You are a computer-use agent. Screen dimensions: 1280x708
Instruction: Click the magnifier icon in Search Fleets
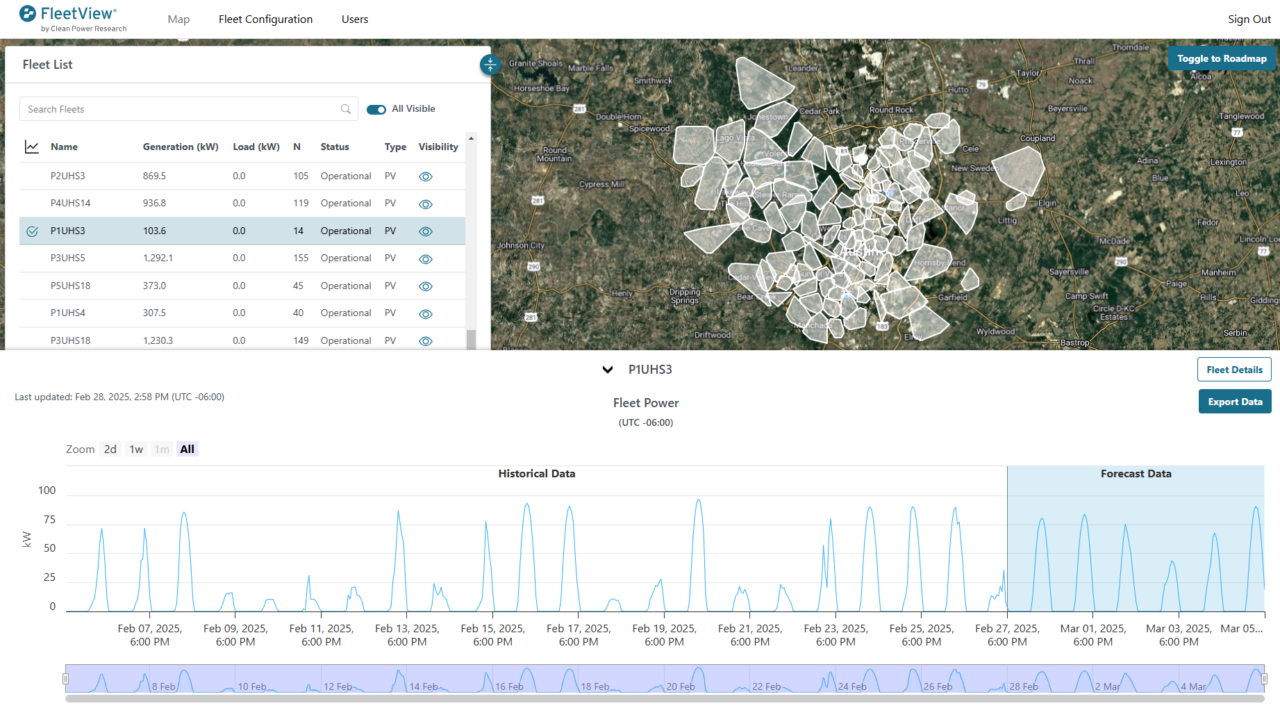tap(345, 109)
